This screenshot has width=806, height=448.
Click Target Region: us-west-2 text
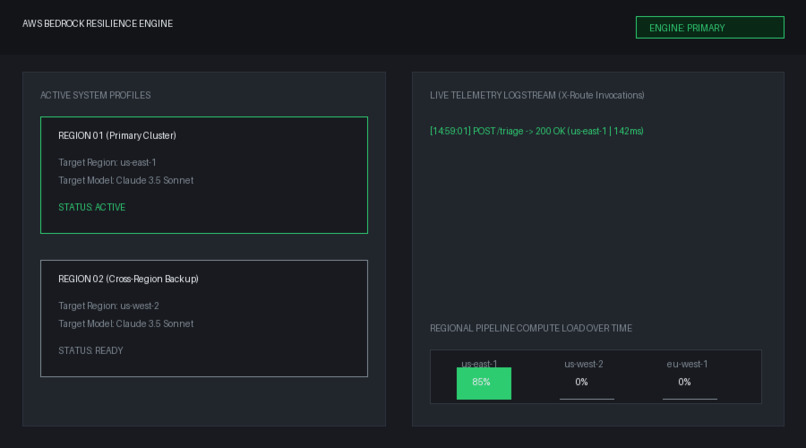tap(108, 306)
